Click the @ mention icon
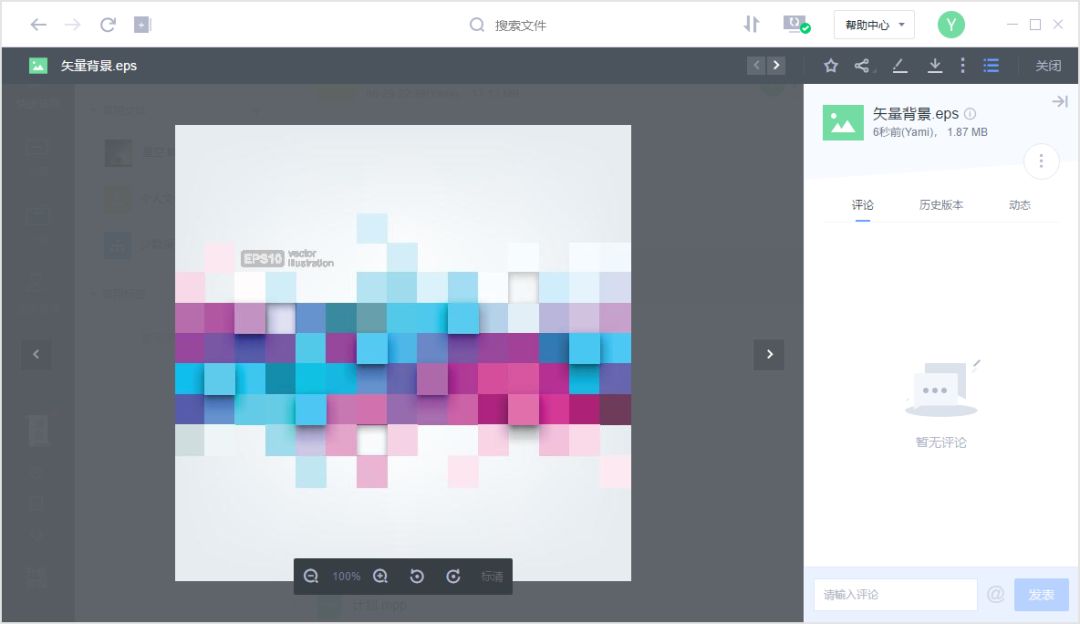Screen dimensions: 1080x624 click(996, 594)
